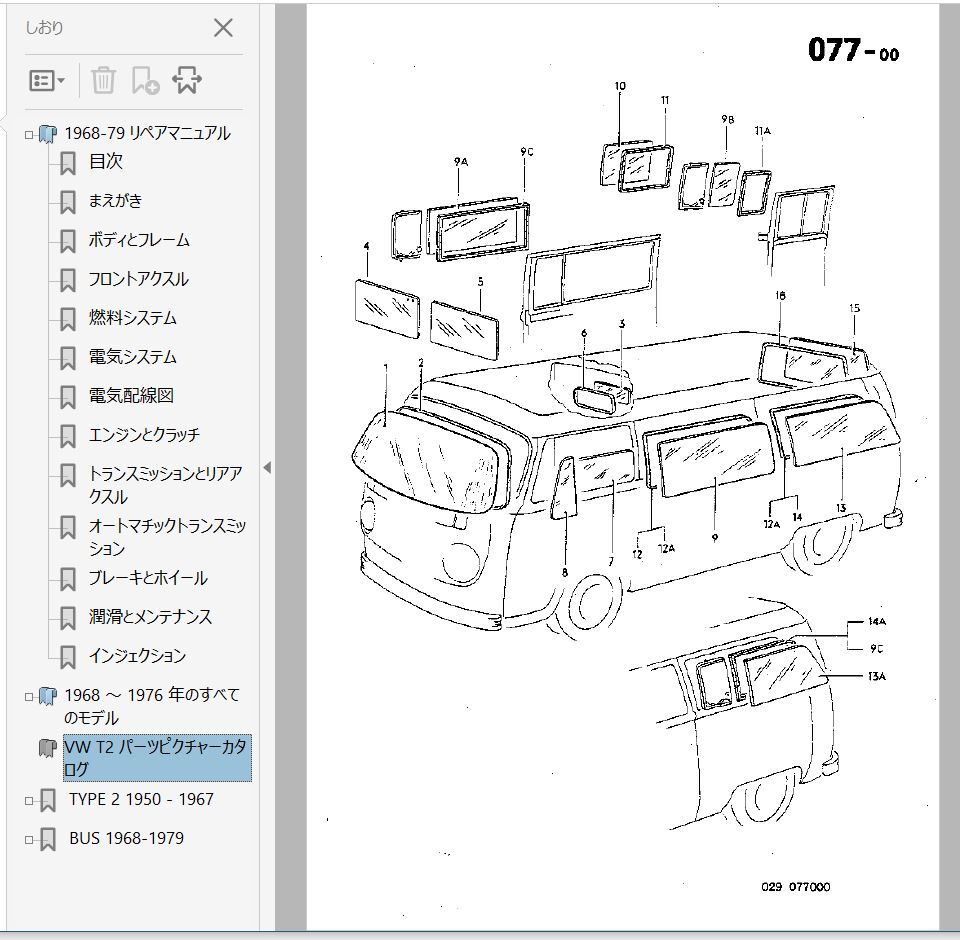Click the bookmark icon beside 電気配線図
960x940 pixels.
67,397
